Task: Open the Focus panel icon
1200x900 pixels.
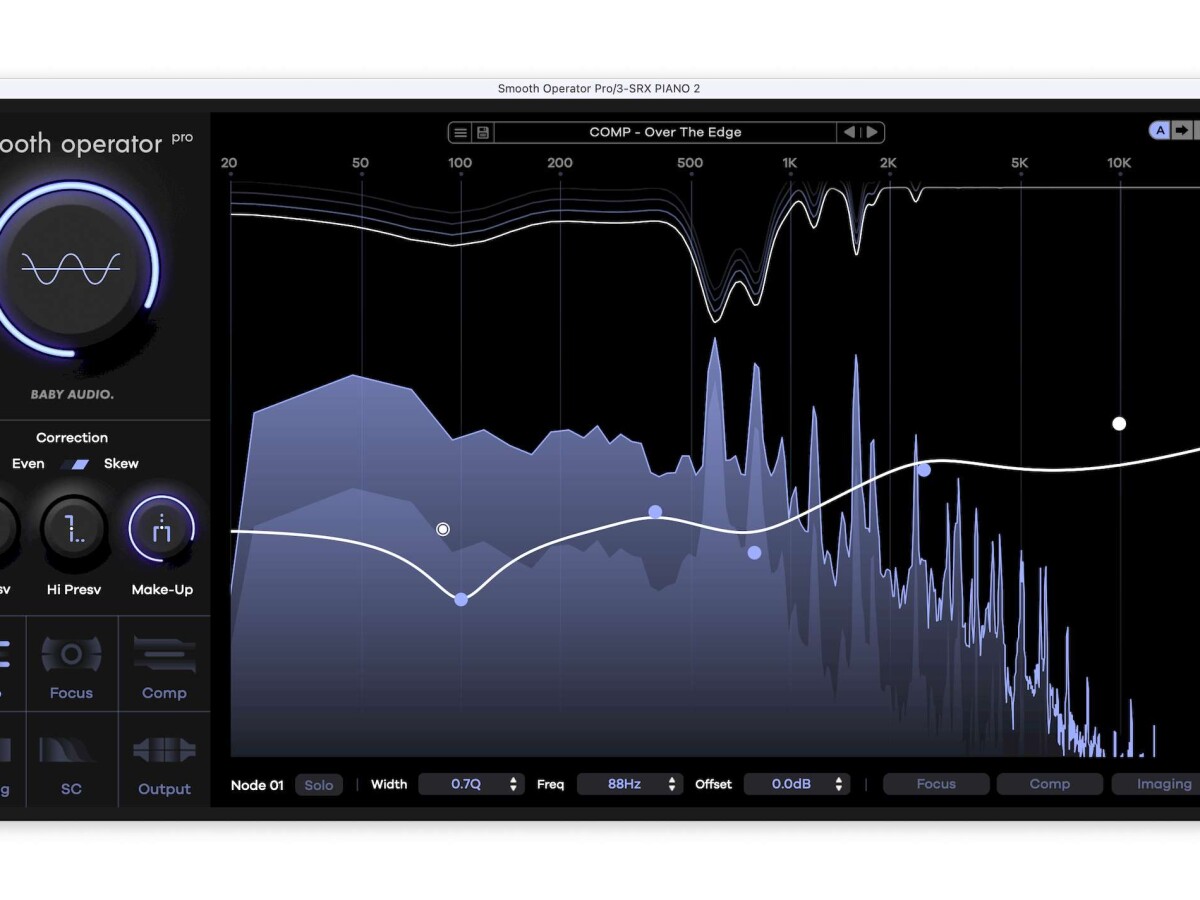Action: click(71, 655)
